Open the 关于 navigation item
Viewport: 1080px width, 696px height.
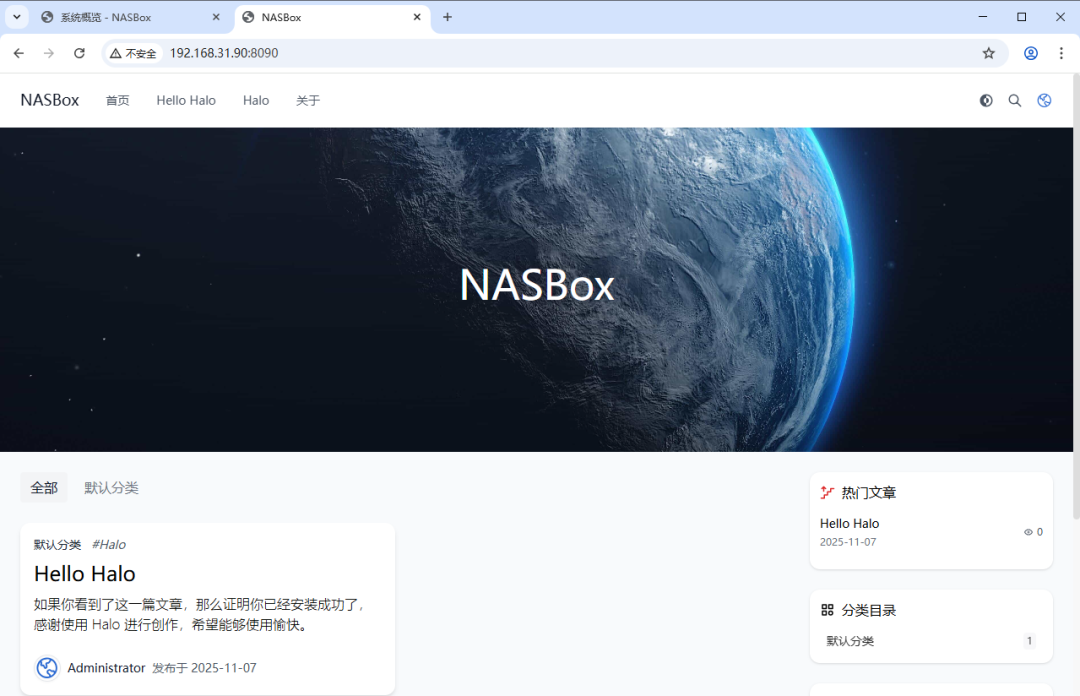pos(308,101)
